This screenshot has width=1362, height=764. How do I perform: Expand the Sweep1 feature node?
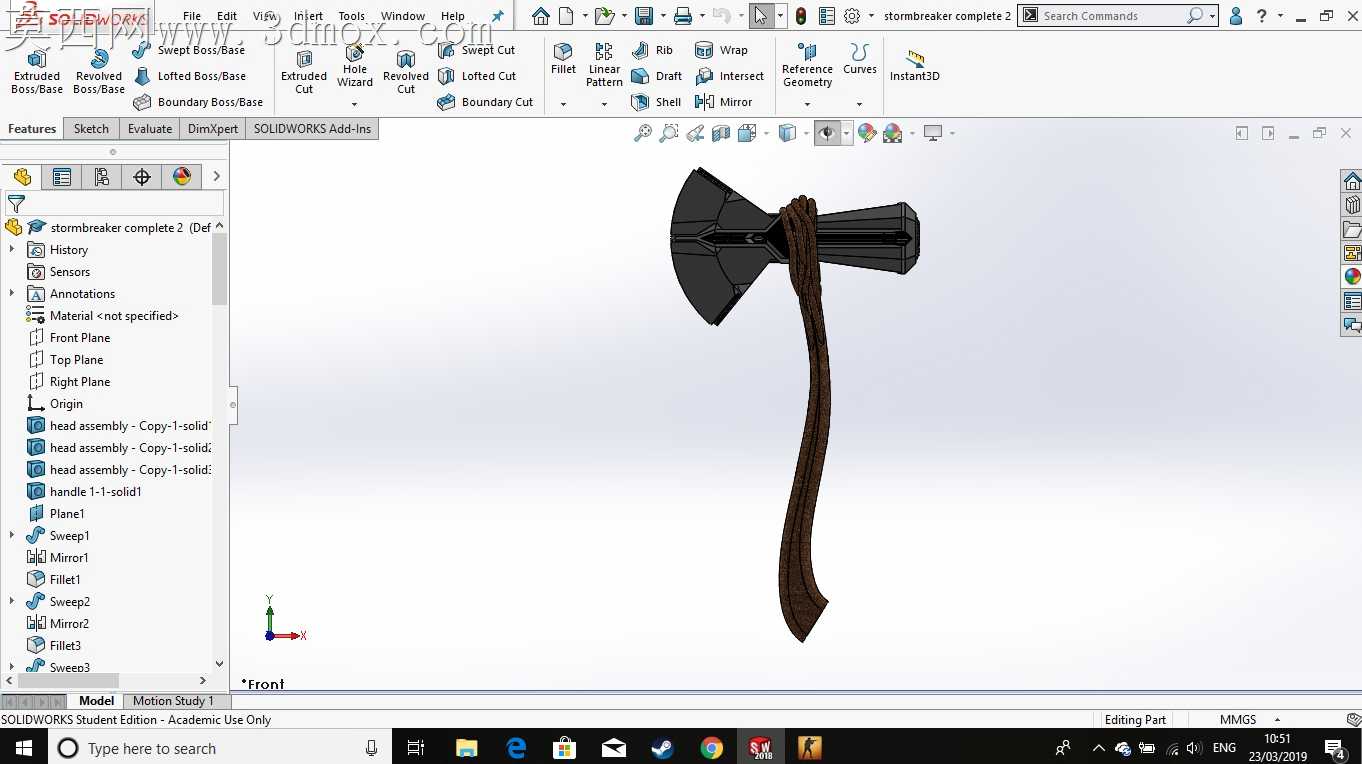pyautogui.click(x=12, y=536)
